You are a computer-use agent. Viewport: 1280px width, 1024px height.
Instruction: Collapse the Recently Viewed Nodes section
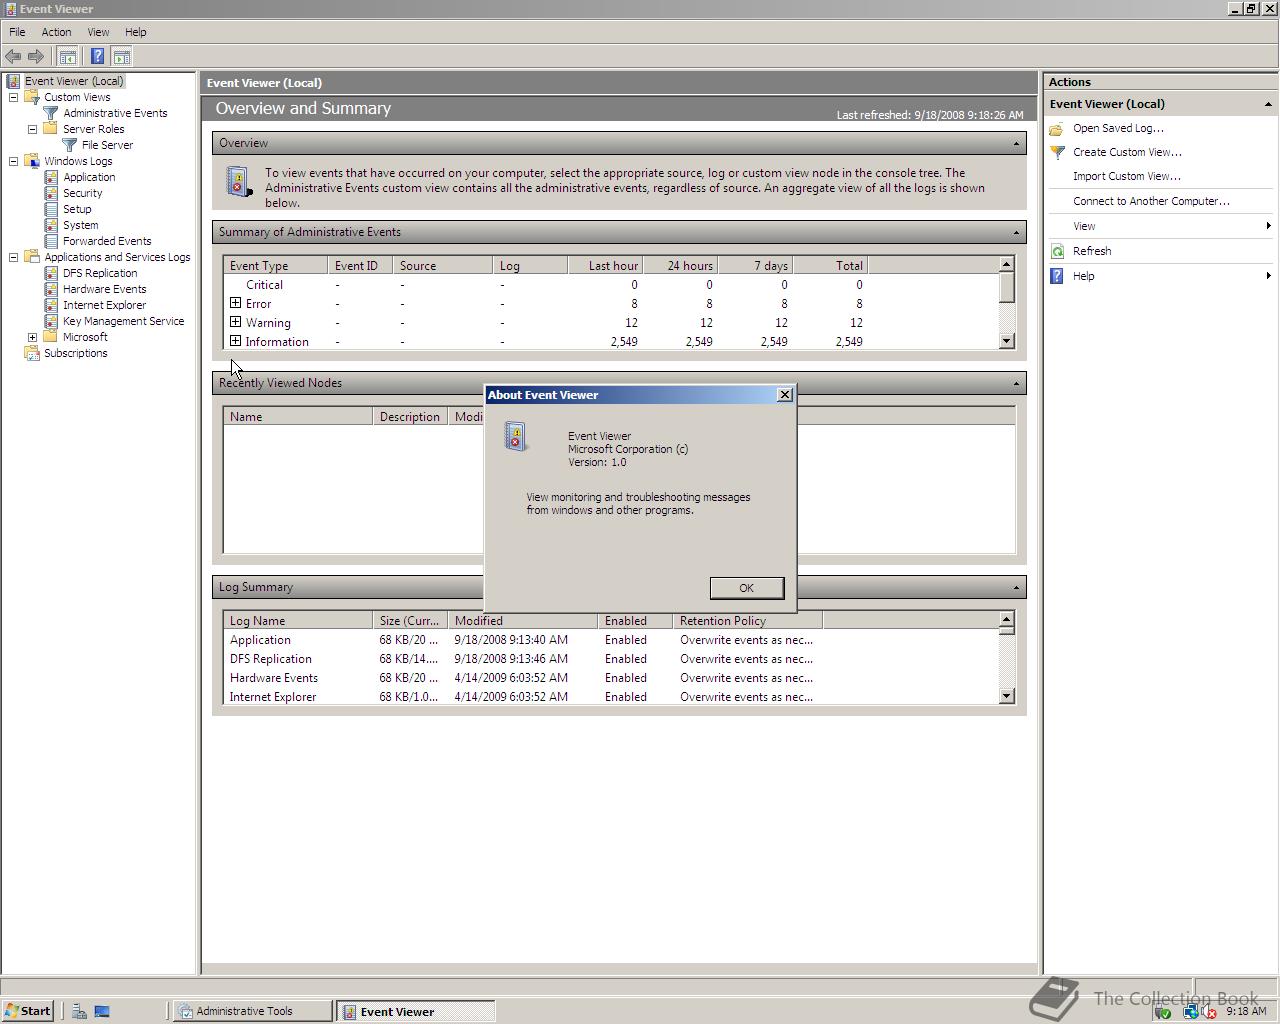(x=1016, y=383)
